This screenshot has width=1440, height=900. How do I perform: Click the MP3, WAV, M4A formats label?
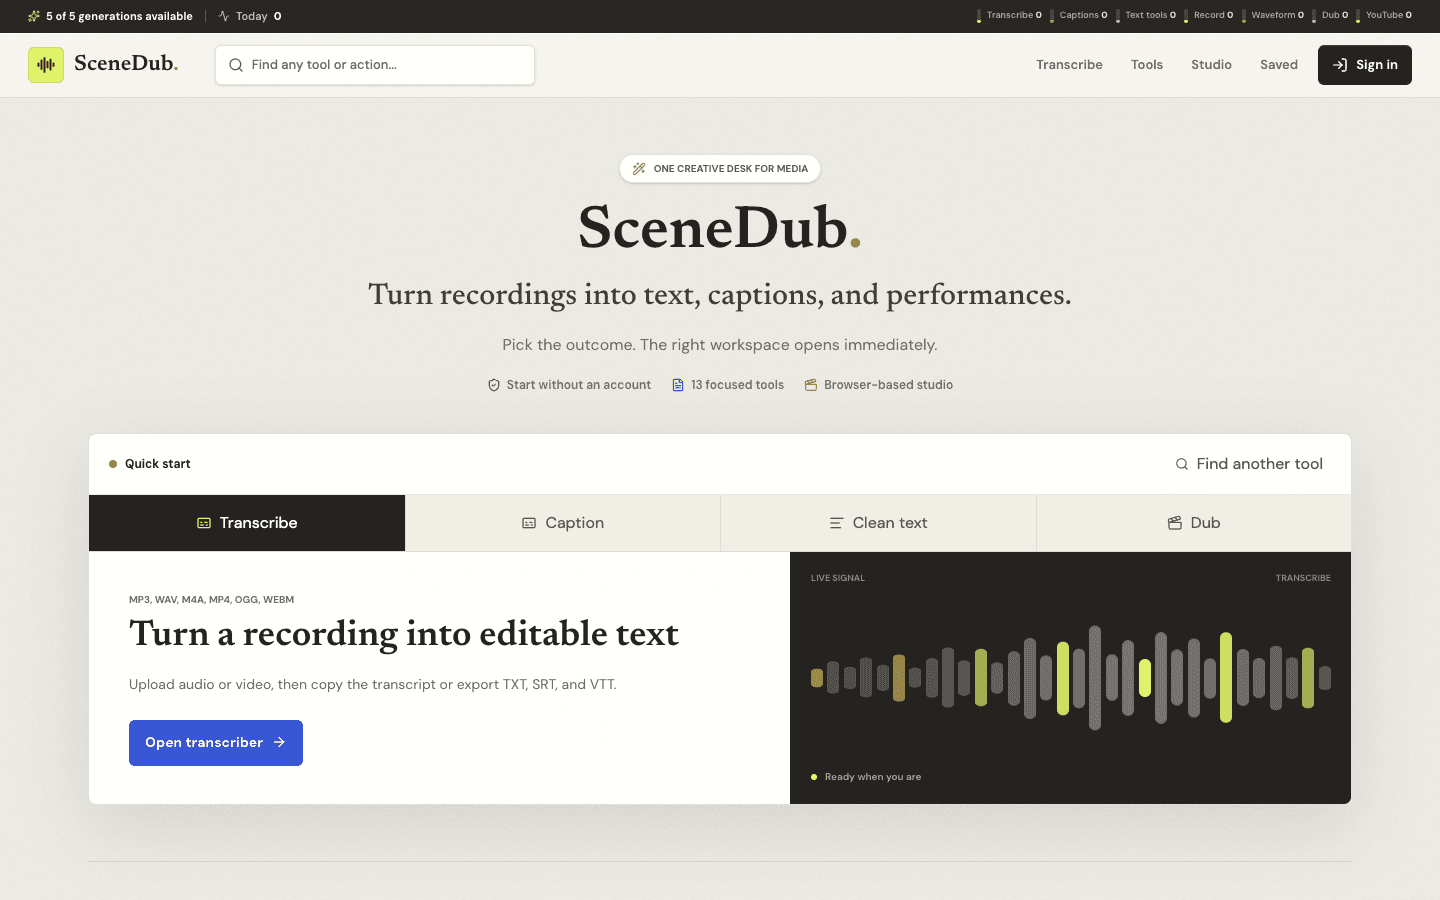click(x=211, y=600)
